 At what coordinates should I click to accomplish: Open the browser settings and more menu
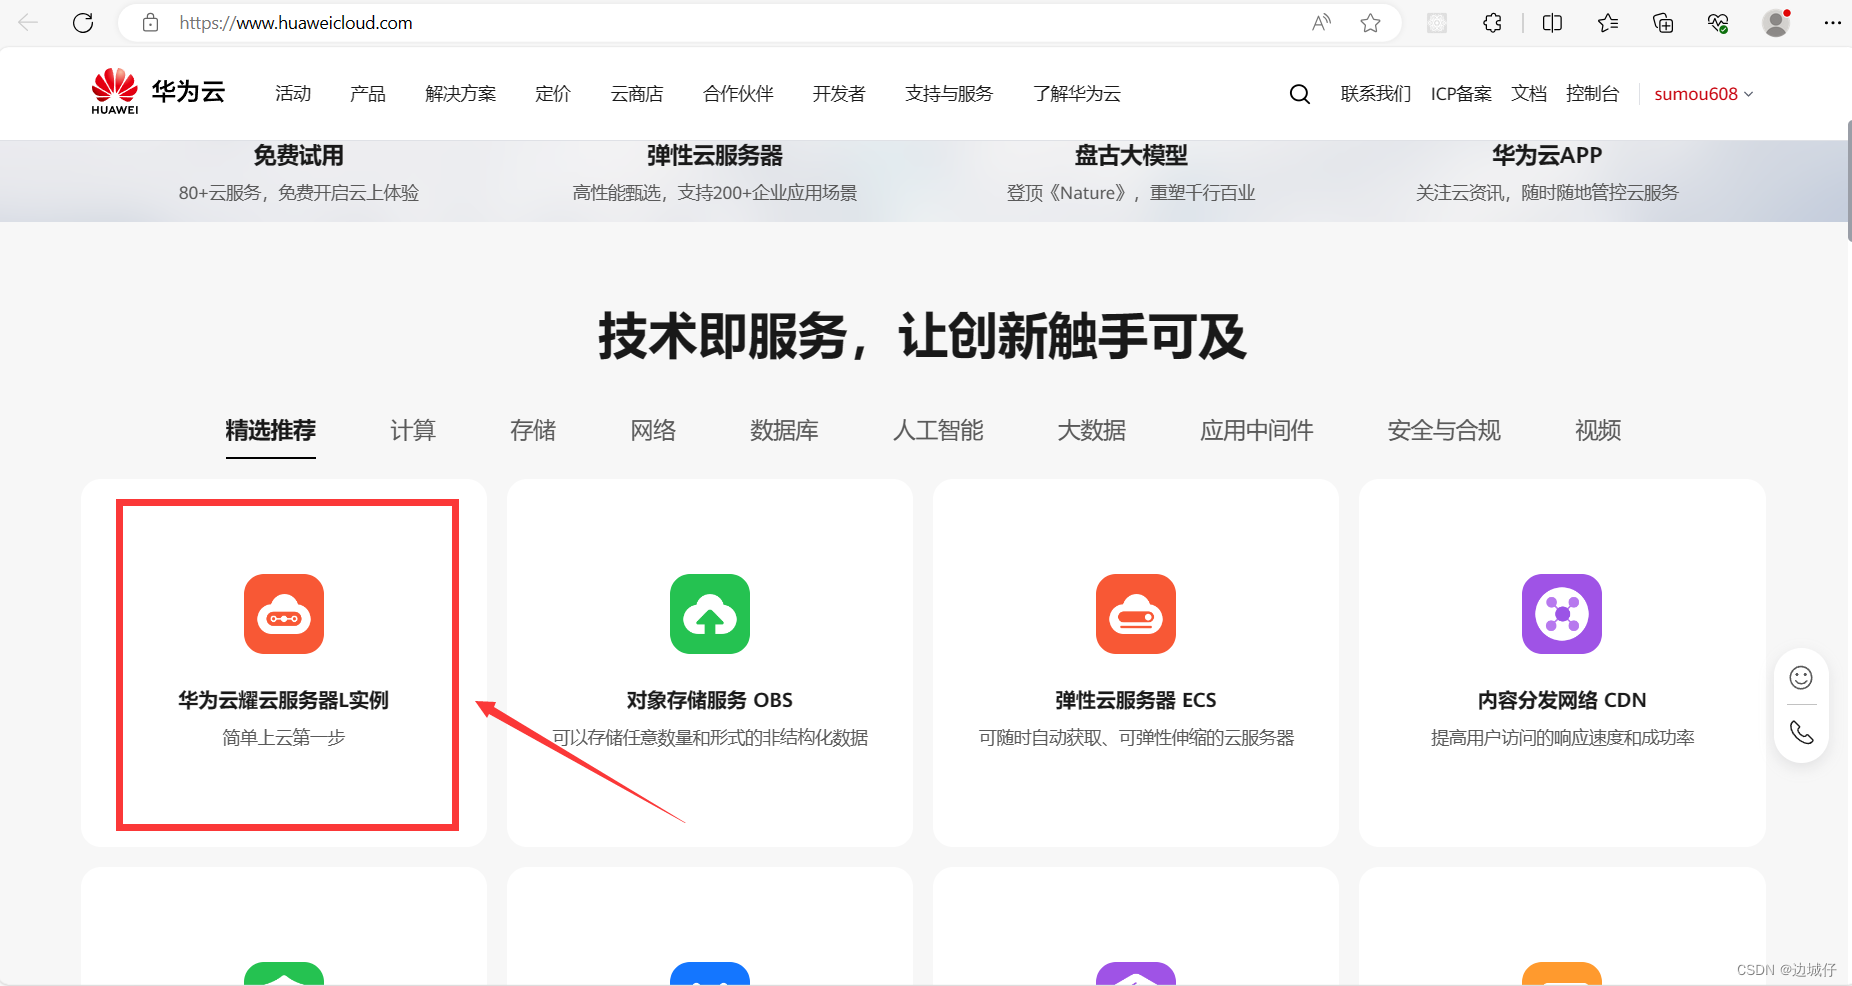pyautogui.click(x=1832, y=22)
